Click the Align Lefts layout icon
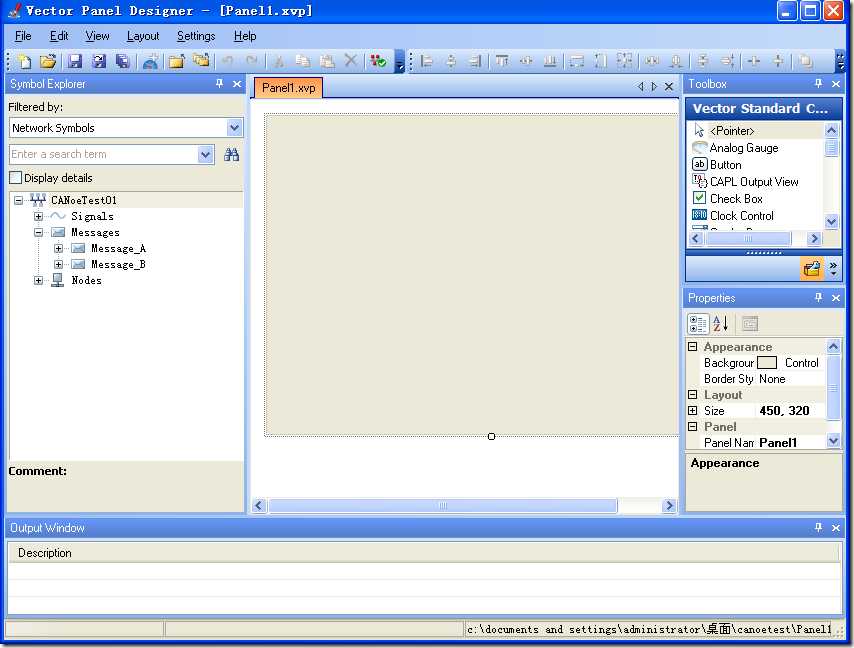Image resolution: width=854 pixels, height=648 pixels. [x=427, y=62]
